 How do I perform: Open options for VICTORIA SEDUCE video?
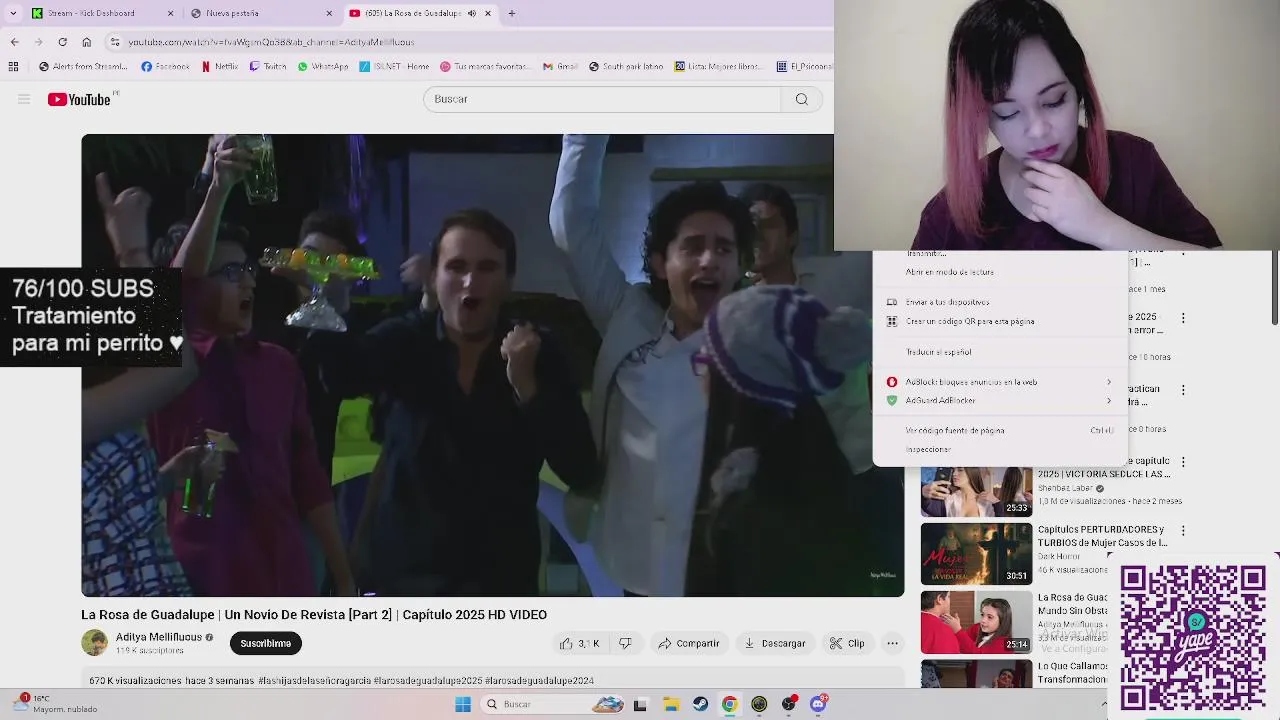pyautogui.click(x=1183, y=462)
